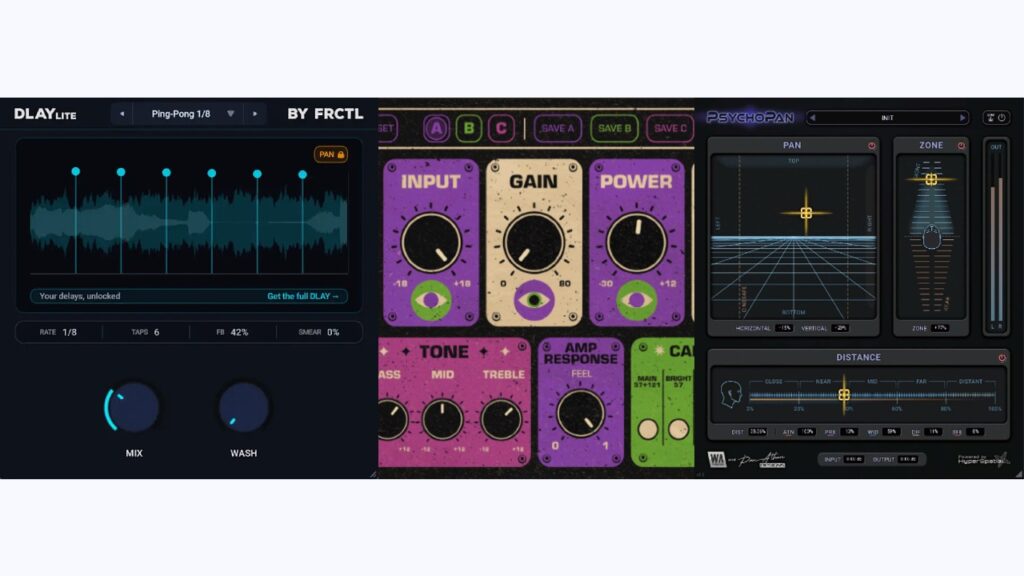1024x576 pixels.
Task: Click the TAPS 6 value
Action: click(x=156, y=332)
